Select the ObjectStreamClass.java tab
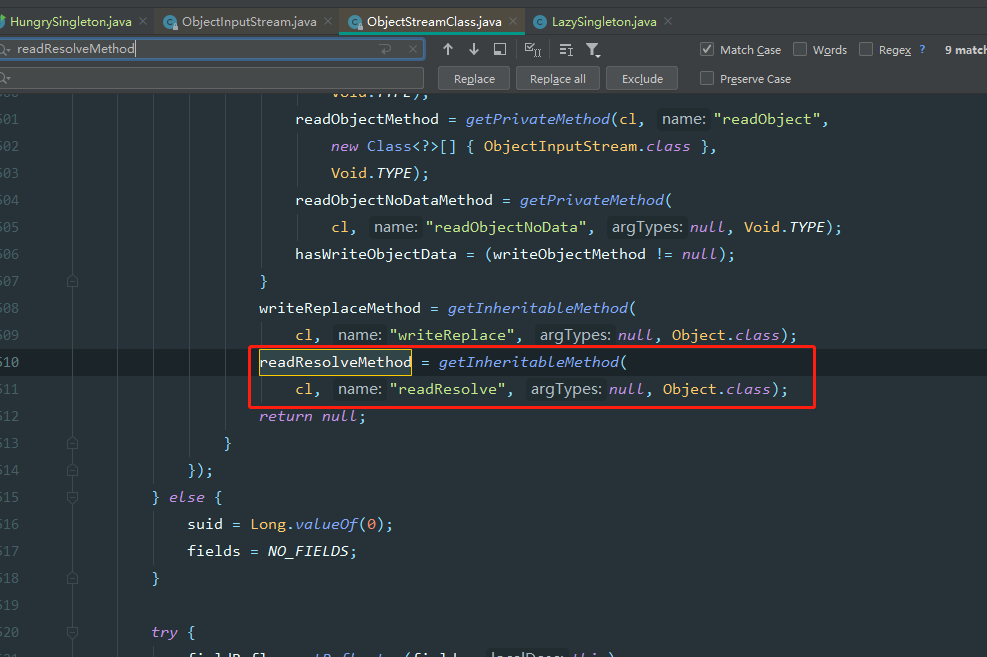Screen dimensions: 987x657 click(434, 21)
